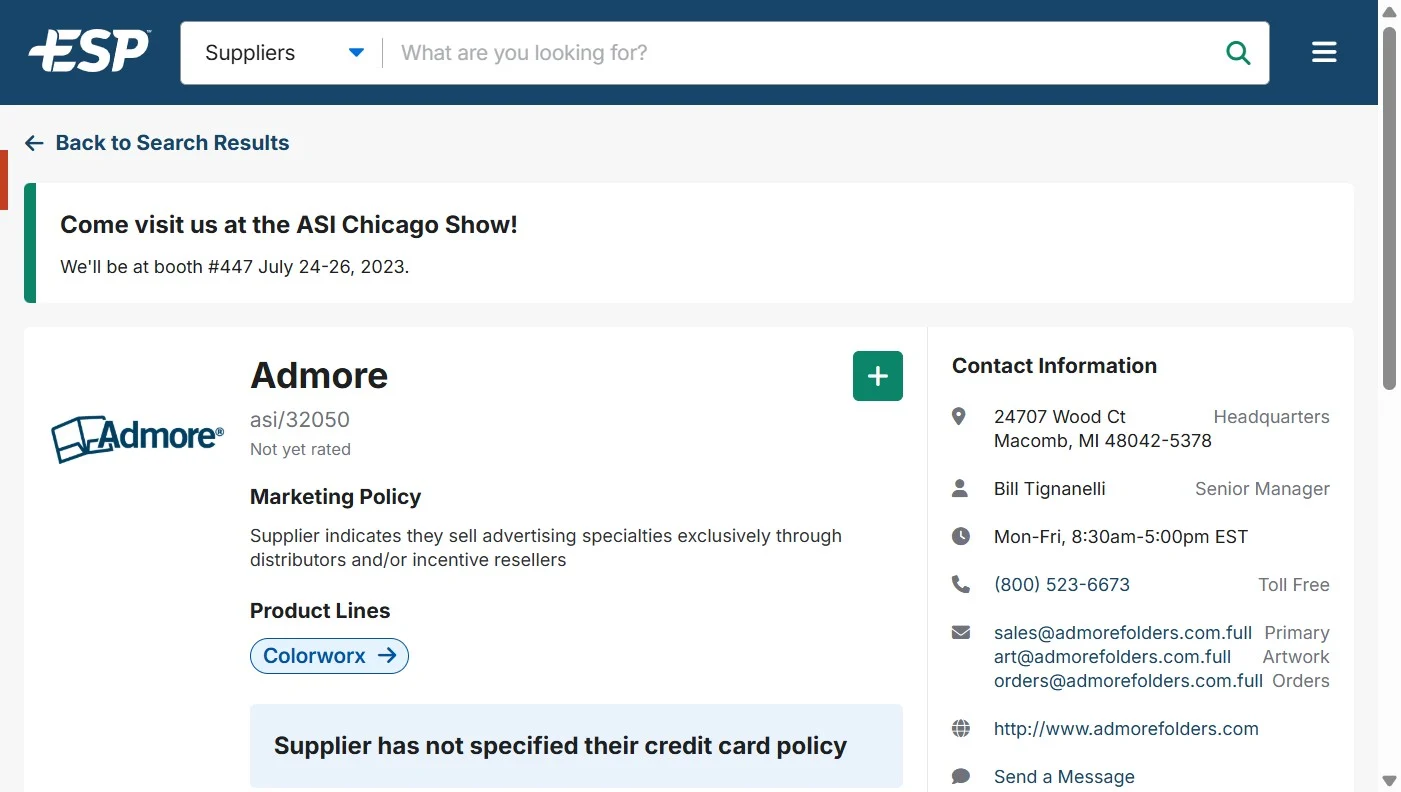
Task: Email orders@admorefolders.com.full
Action: click(x=1128, y=681)
